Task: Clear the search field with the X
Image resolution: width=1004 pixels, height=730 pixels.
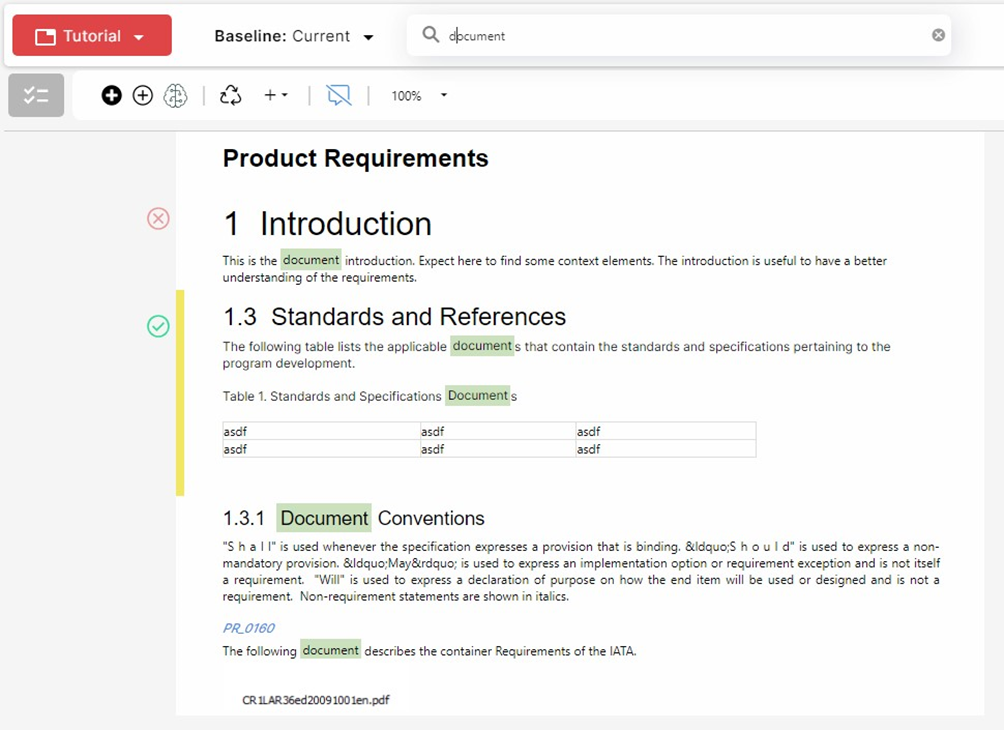Action: pos(938,35)
